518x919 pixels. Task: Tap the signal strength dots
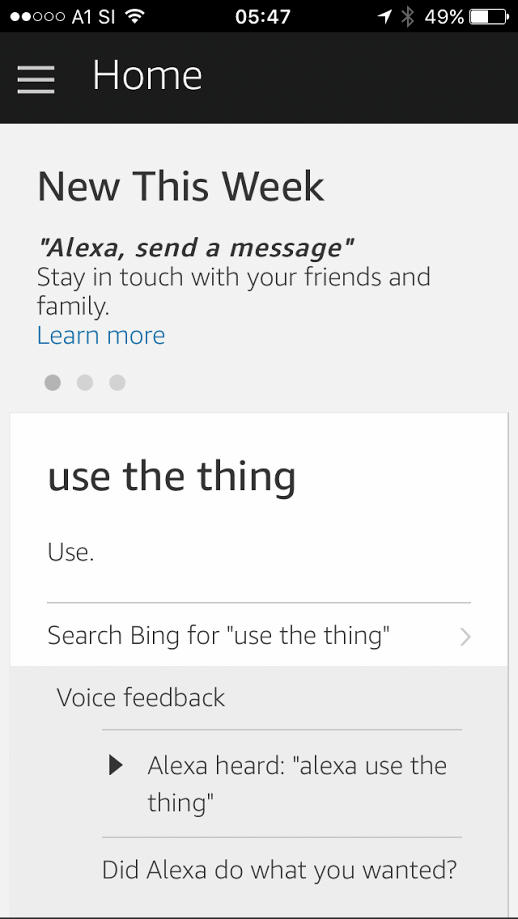coord(37,16)
